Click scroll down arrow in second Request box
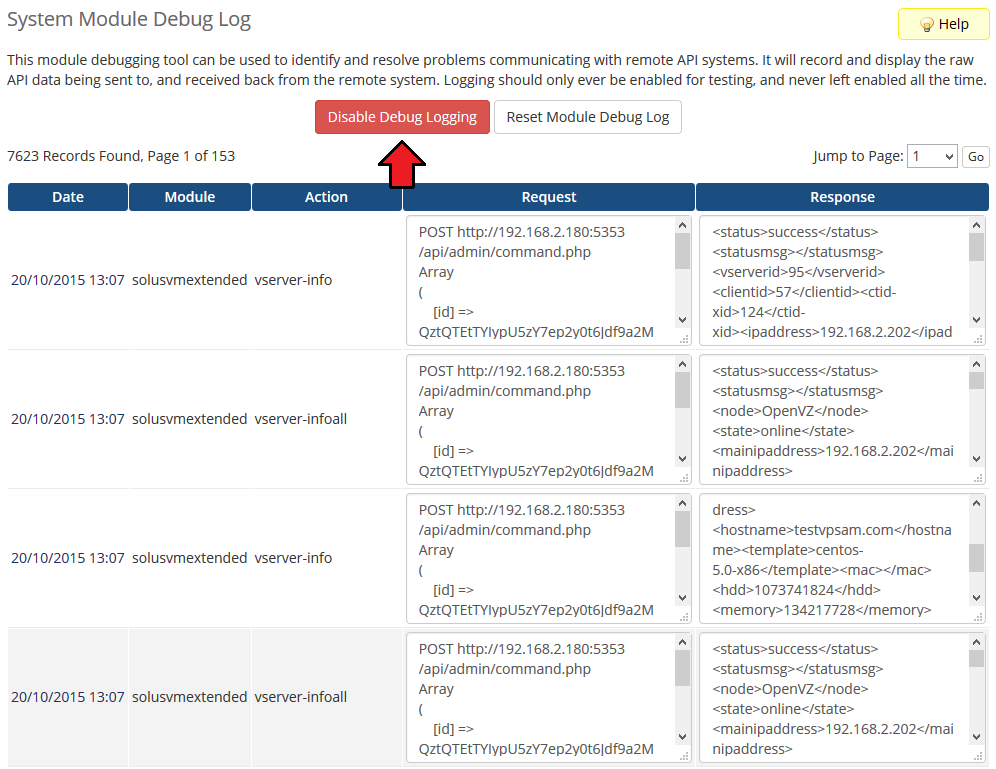Screen dimensions: 996x769 [x=682, y=459]
